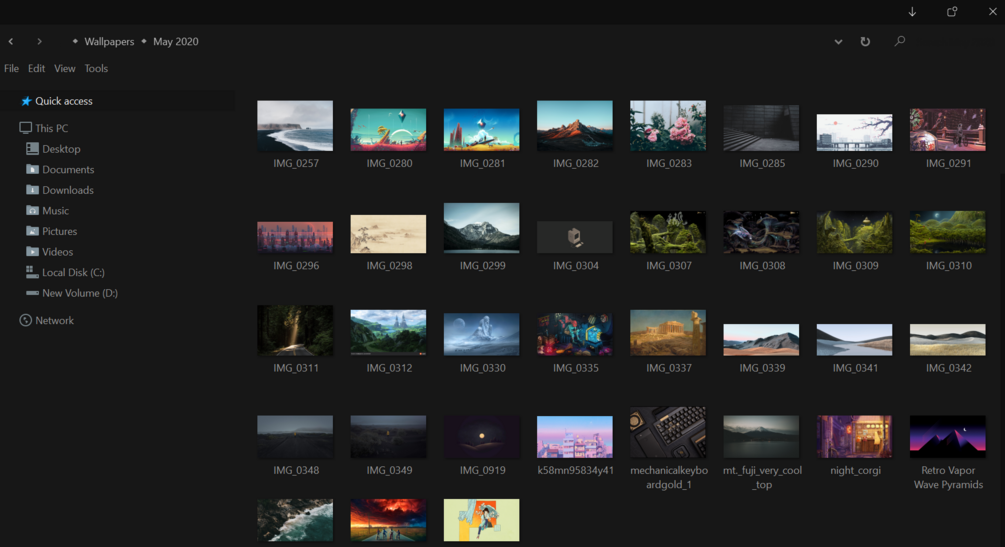The height and width of the screenshot is (547, 1005).
Task: Refresh the current folder view
Action: 865,41
